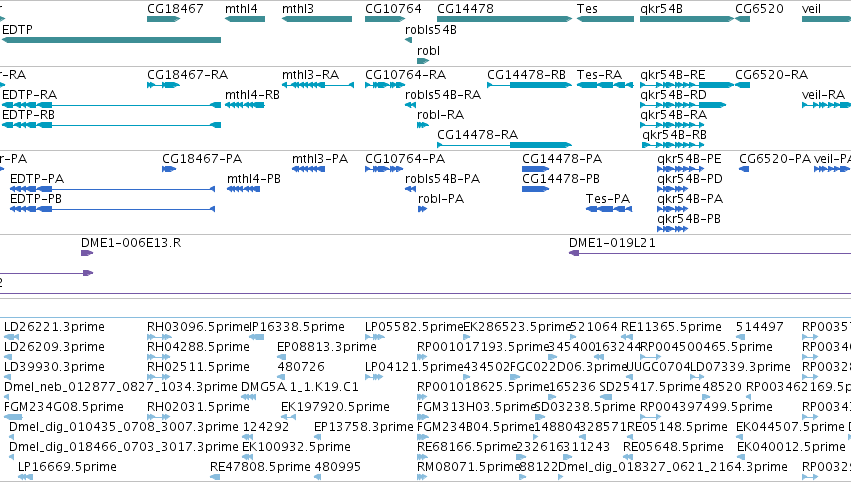Click the veil-RA transcript label
Screen dimensions: 851x482
pyautogui.click(x=823, y=94)
